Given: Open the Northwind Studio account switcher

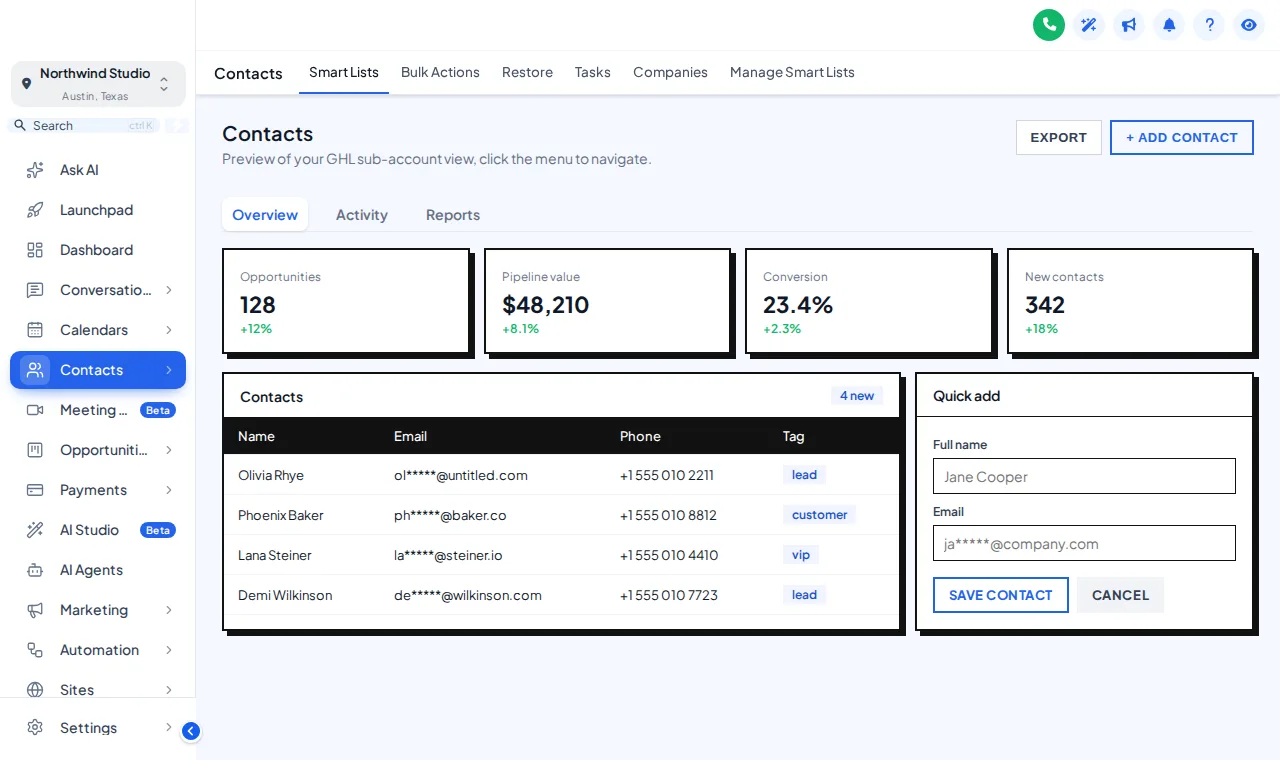Looking at the screenshot, I should click(98, 84).
